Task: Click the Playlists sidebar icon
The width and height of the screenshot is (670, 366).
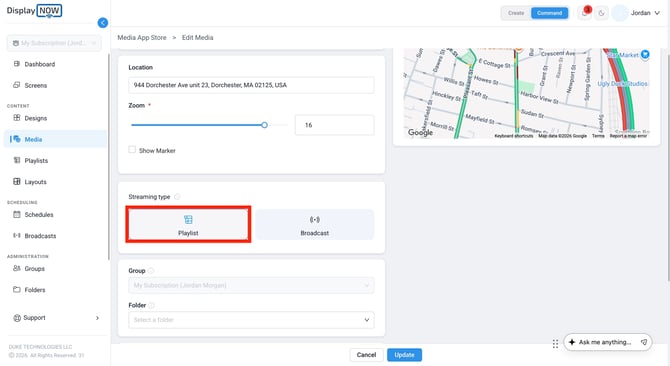Action: [x=17, y=161]
